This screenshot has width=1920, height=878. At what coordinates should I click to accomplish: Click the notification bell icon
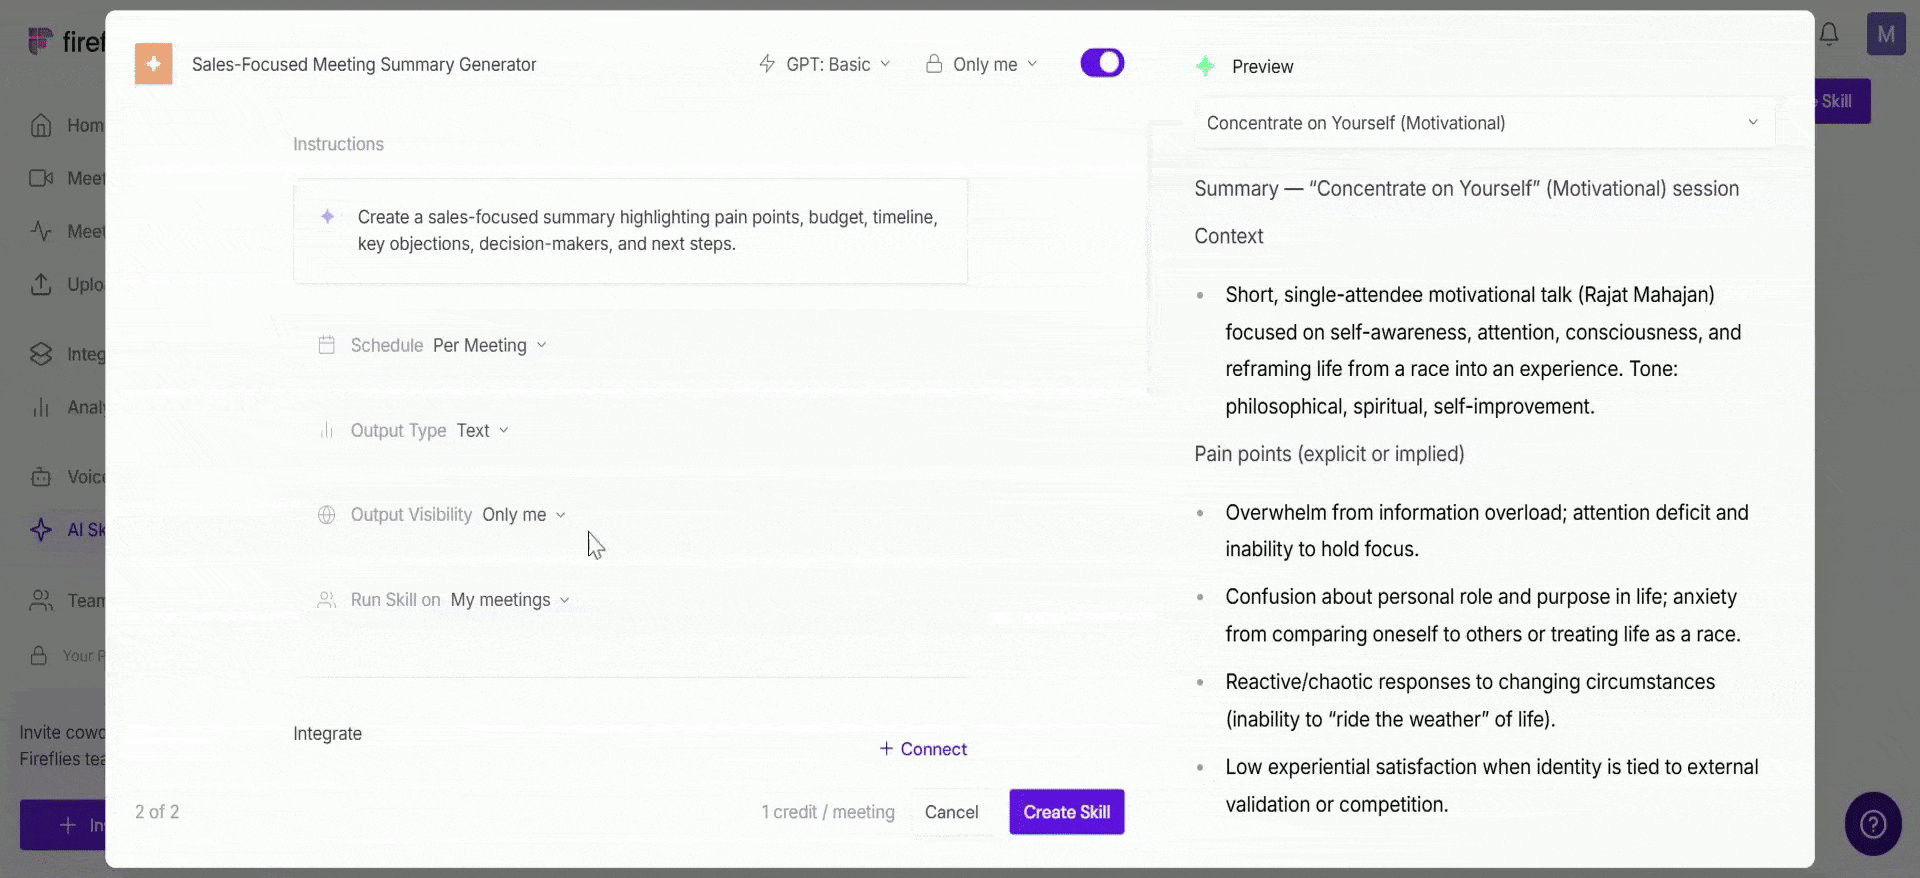pos(1829,34)
